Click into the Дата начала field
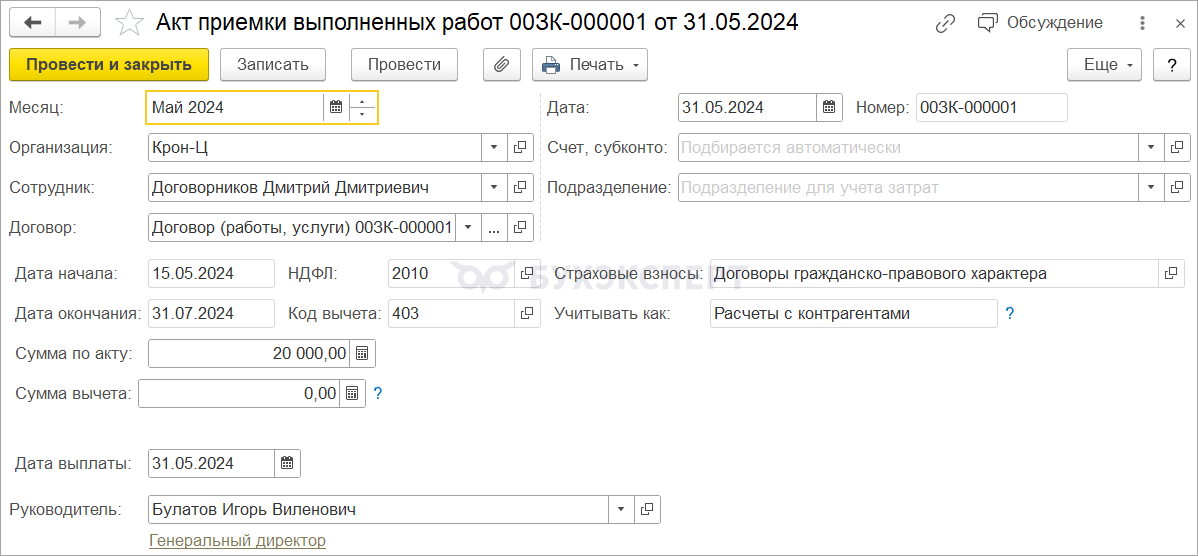Image resolution: width=1198 pixels, height=556 pixels. pos(211,273)
